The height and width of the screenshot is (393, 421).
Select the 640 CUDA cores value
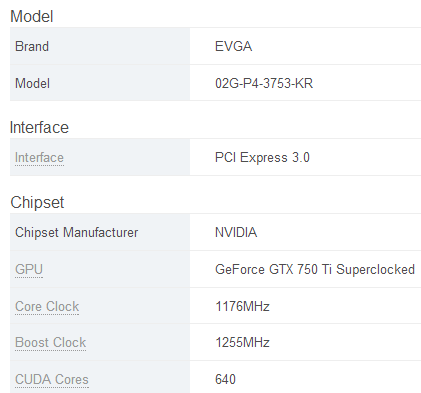tap(225, 379)
